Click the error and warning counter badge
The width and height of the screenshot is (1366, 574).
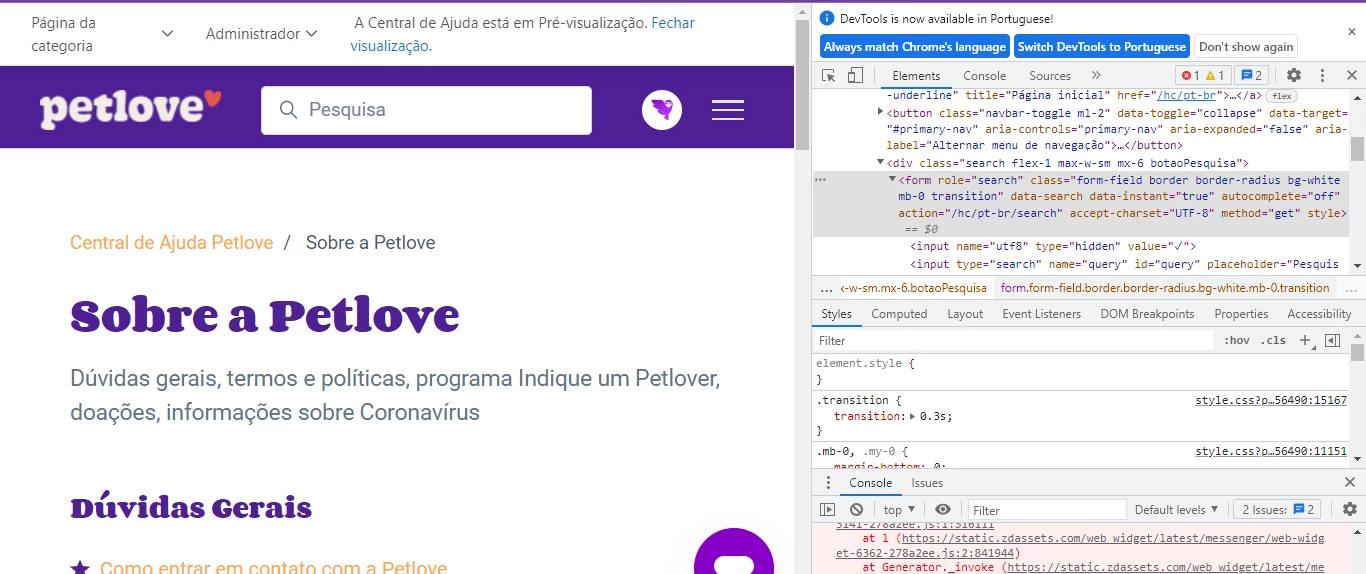(1203, 75)
